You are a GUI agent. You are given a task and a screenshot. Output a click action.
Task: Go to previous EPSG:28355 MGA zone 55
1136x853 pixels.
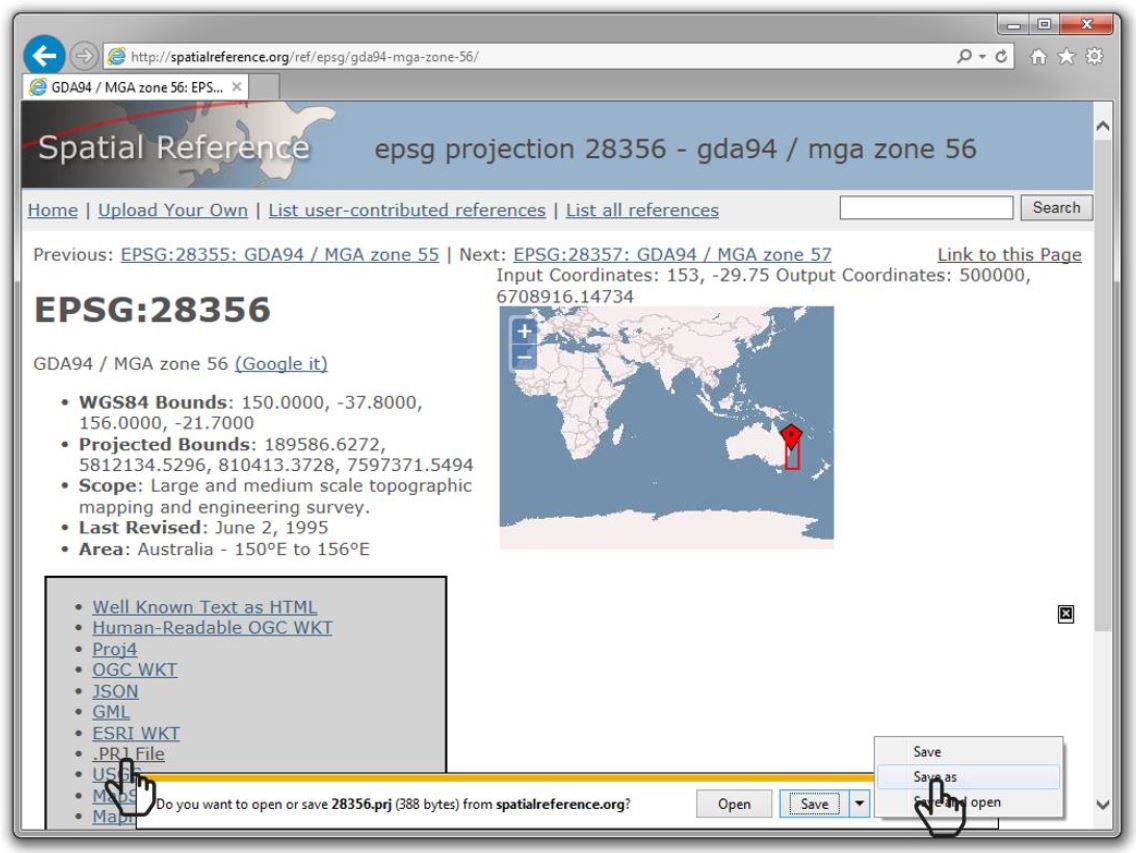point(280,254)
